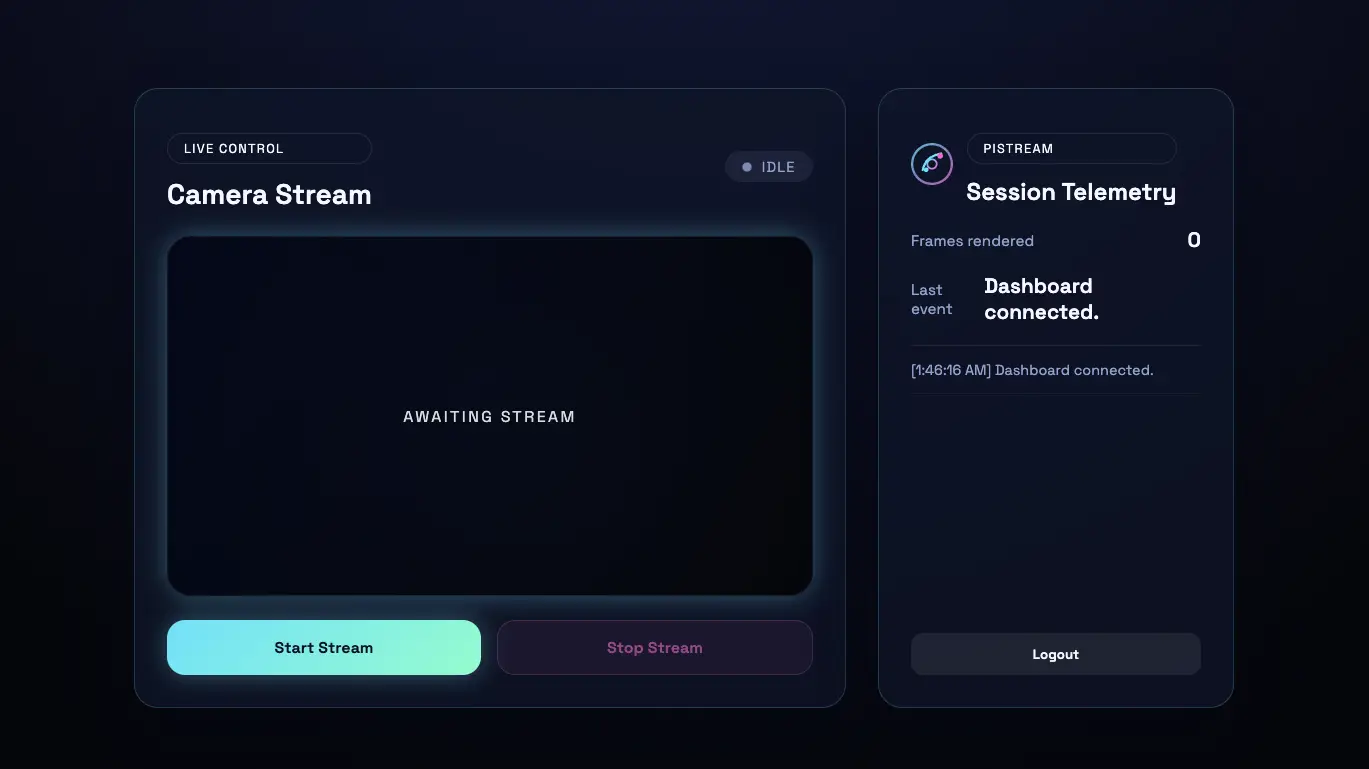Click the Camera Stream heading

269,195
